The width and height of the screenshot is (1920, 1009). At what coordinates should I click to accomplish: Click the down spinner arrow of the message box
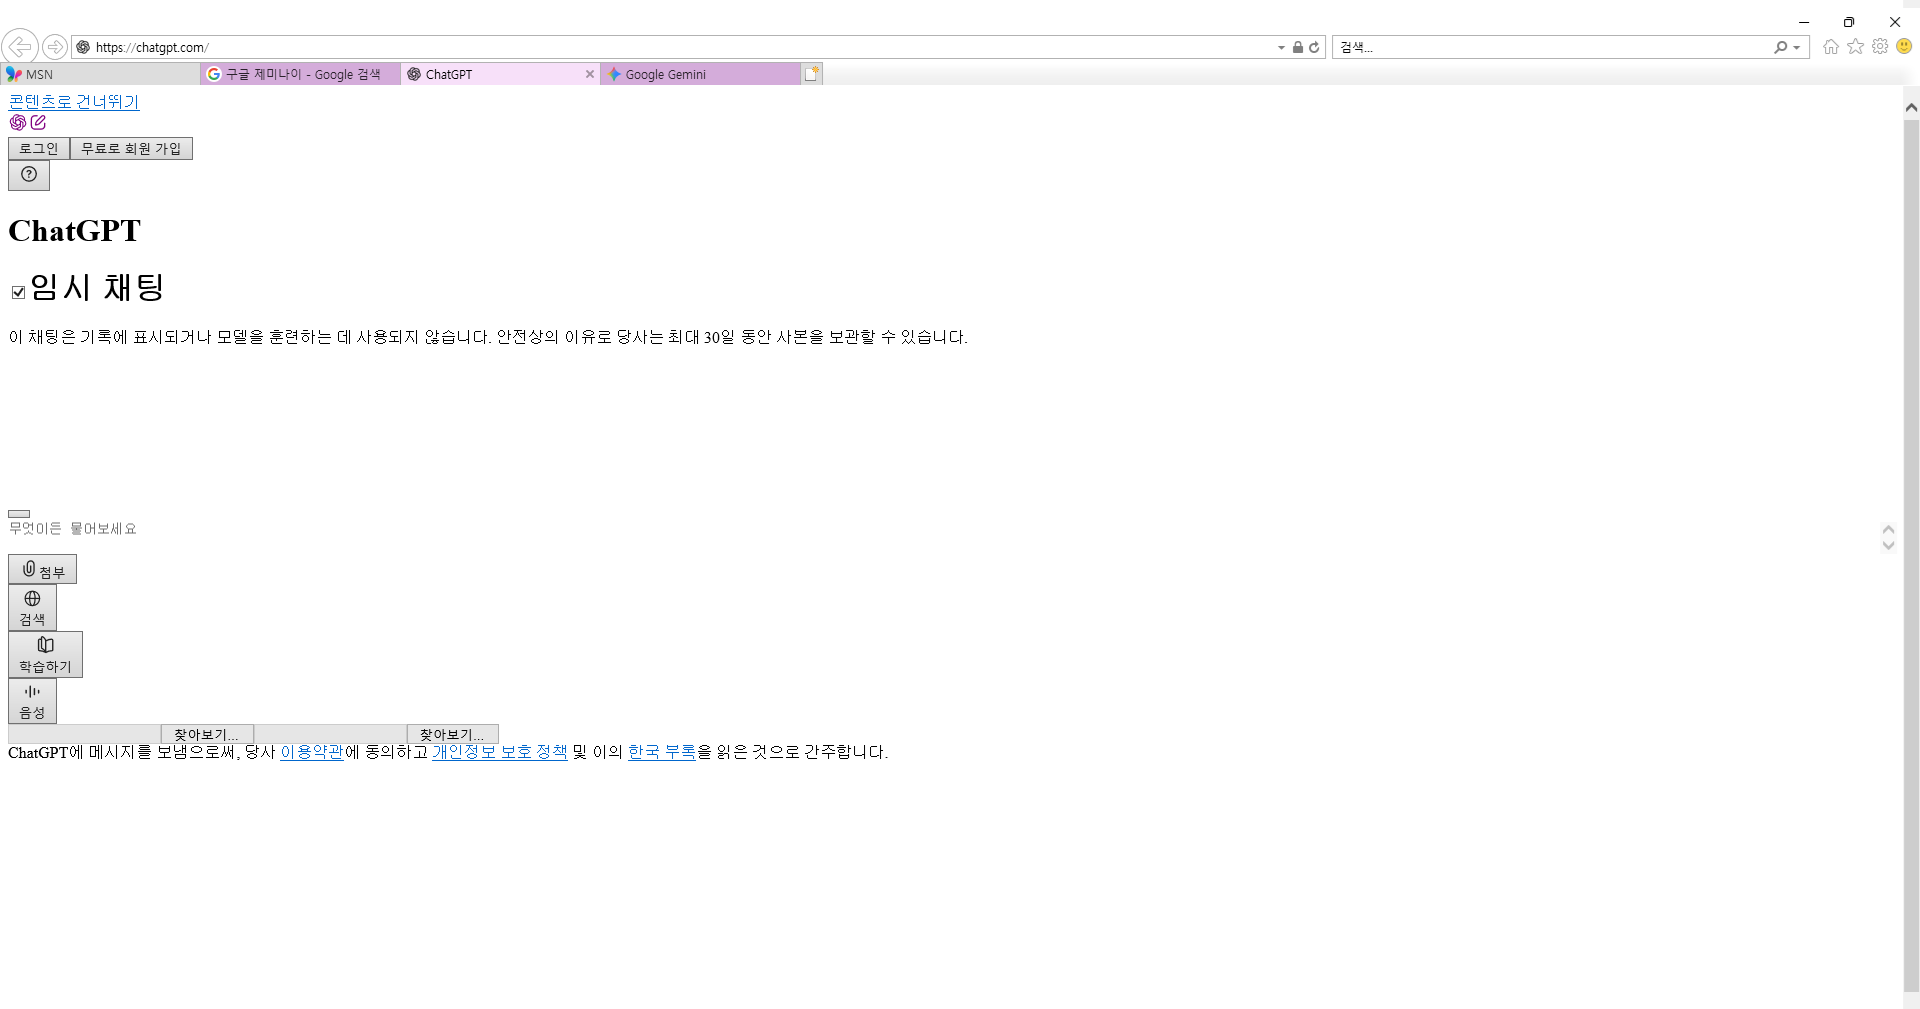[x=1888, y=545]
